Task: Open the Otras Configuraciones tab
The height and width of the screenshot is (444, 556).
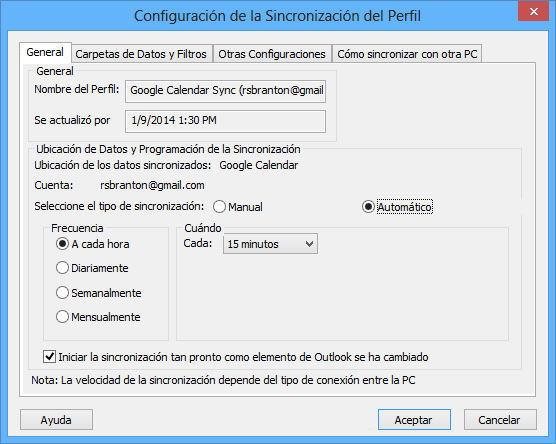Action: (x=272, y=54)
